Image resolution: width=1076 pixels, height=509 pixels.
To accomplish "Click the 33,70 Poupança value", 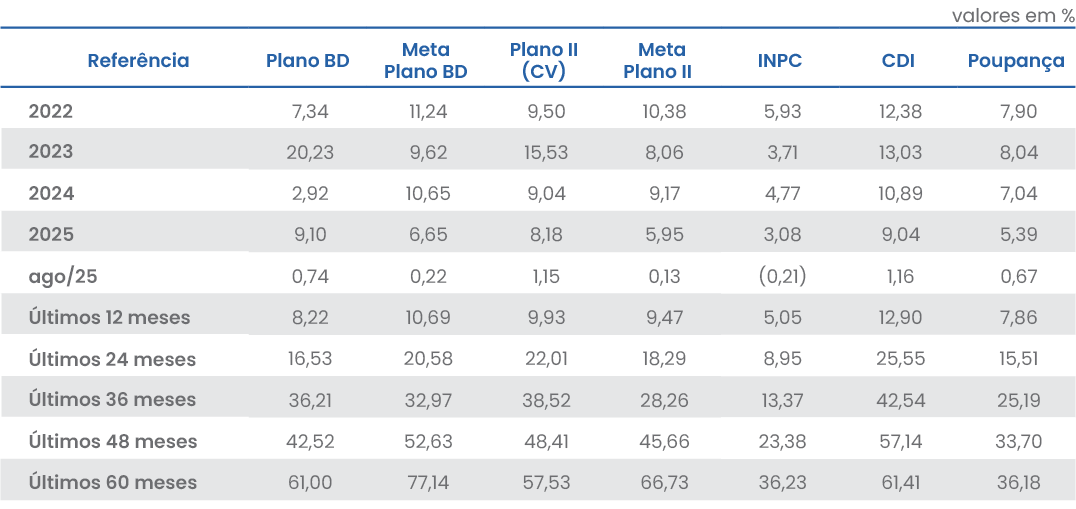I will [x=1019, y=441].
